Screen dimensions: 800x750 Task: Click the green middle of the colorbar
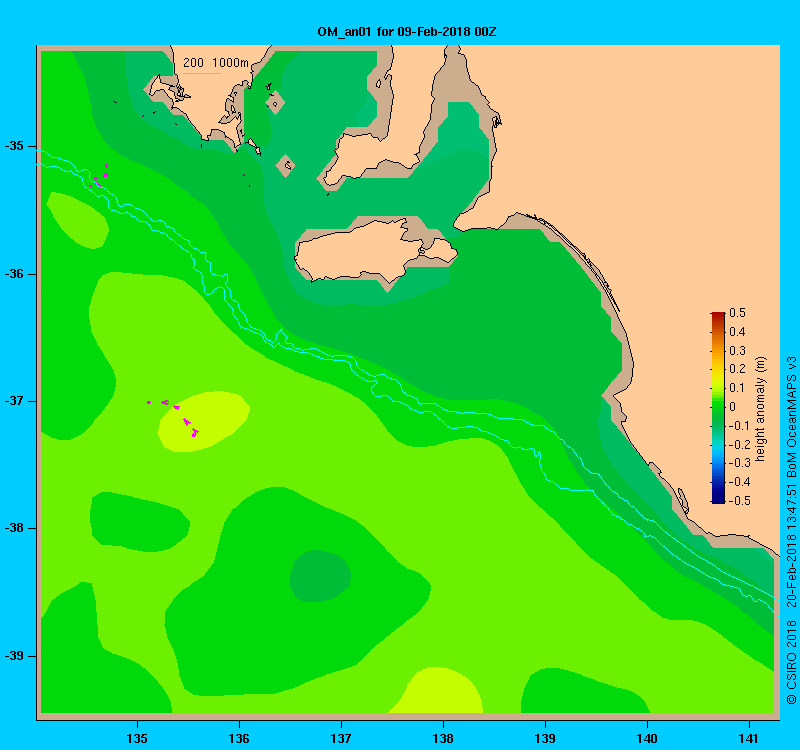click(718, 407)
